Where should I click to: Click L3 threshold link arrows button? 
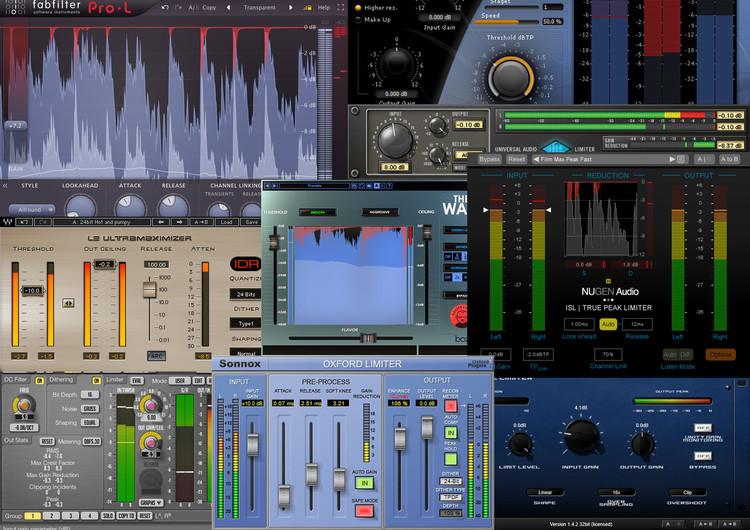click(68, 303)
